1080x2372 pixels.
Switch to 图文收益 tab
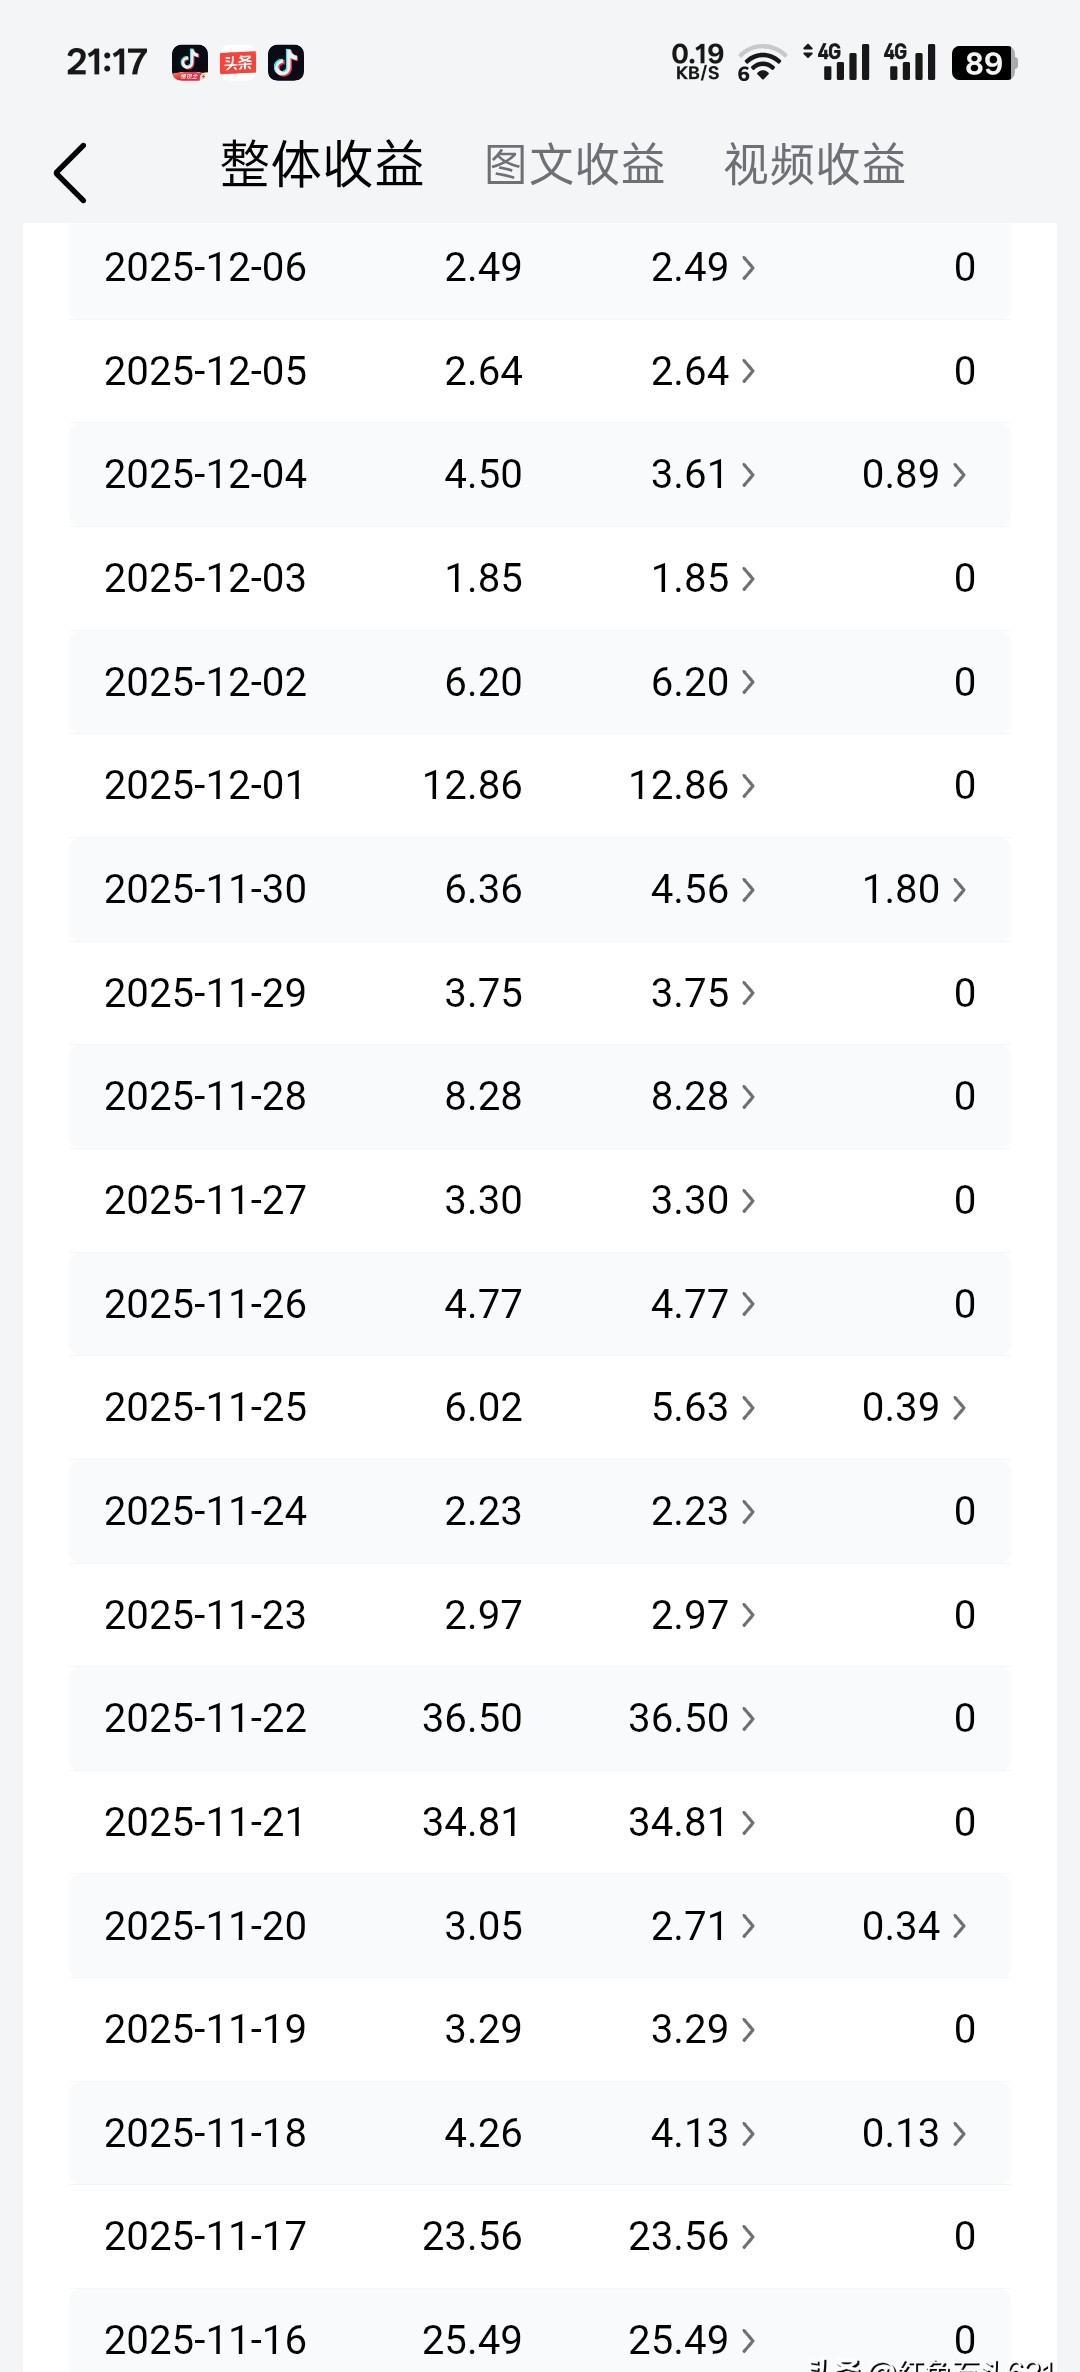575,165
